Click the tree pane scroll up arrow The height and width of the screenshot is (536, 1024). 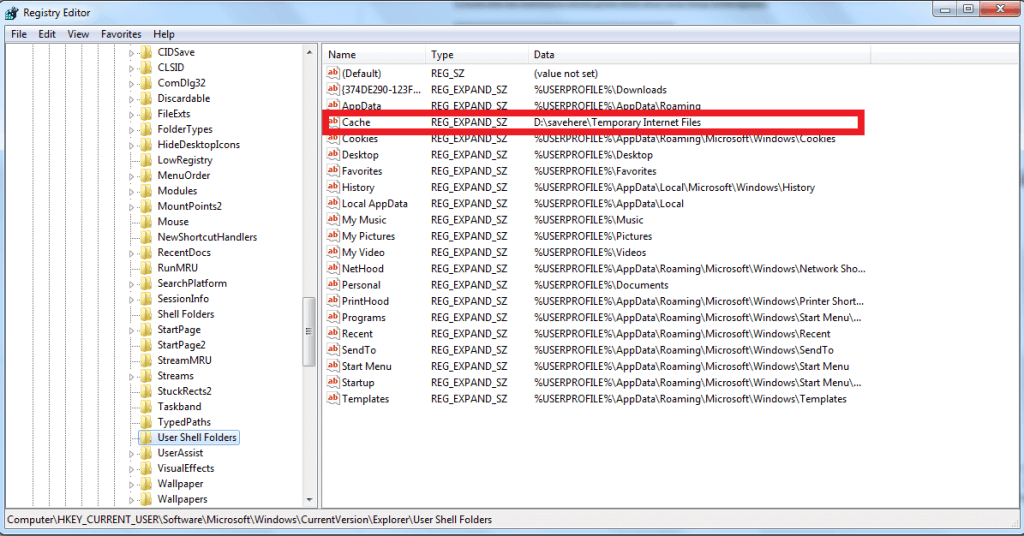click(x=310, y=52)
